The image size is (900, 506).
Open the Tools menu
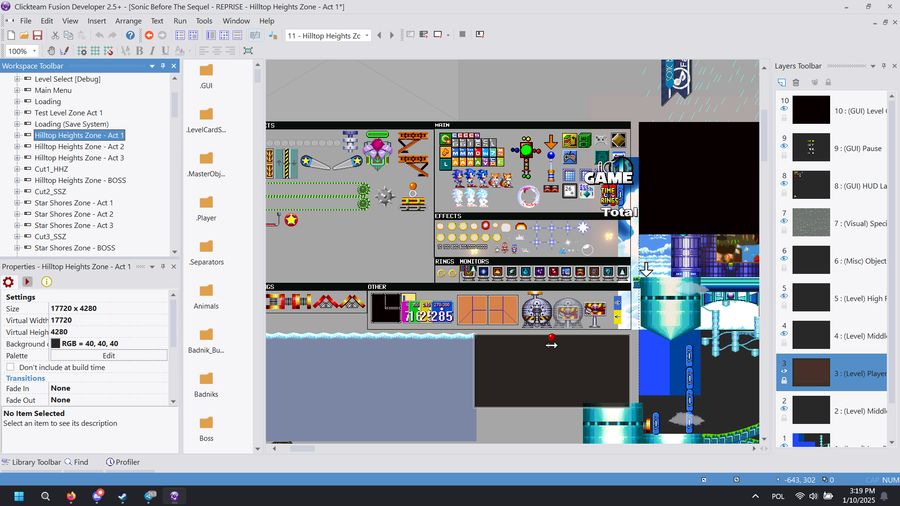(204, 21)
